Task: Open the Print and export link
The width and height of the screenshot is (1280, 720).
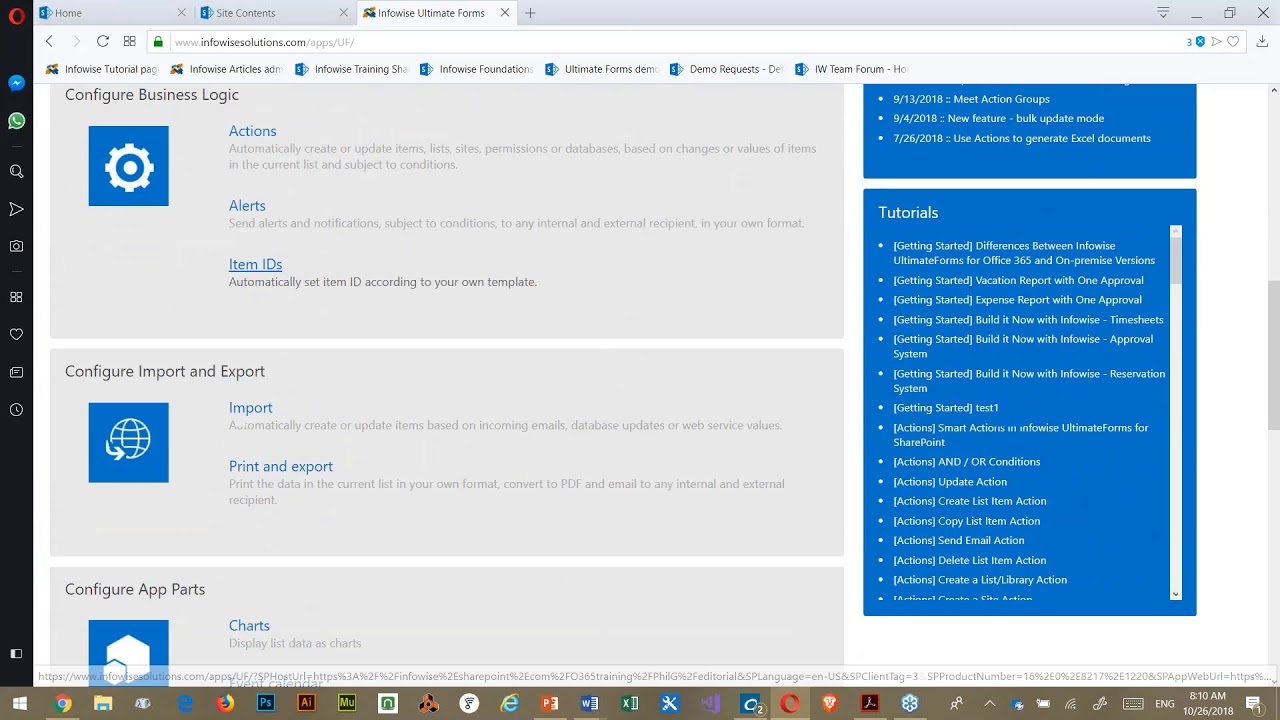Action: pos(281,466)
